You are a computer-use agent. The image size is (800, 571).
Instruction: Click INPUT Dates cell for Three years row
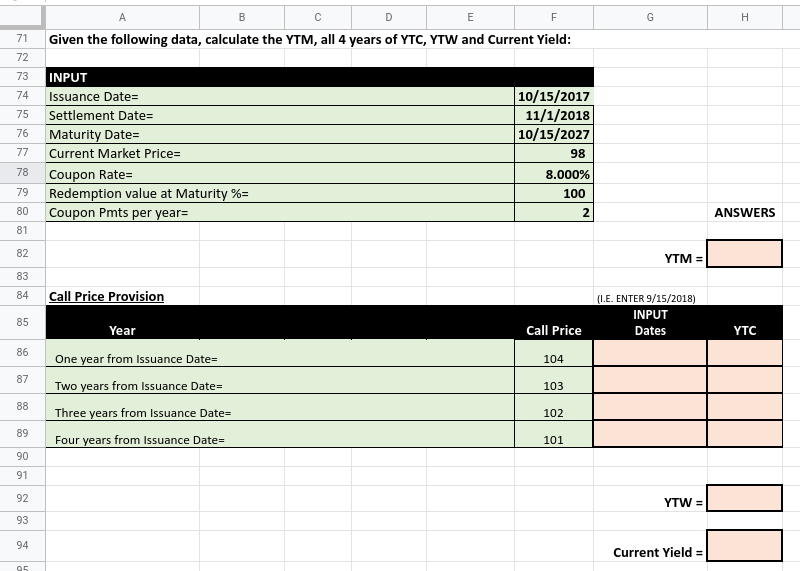tap(650, 407)
